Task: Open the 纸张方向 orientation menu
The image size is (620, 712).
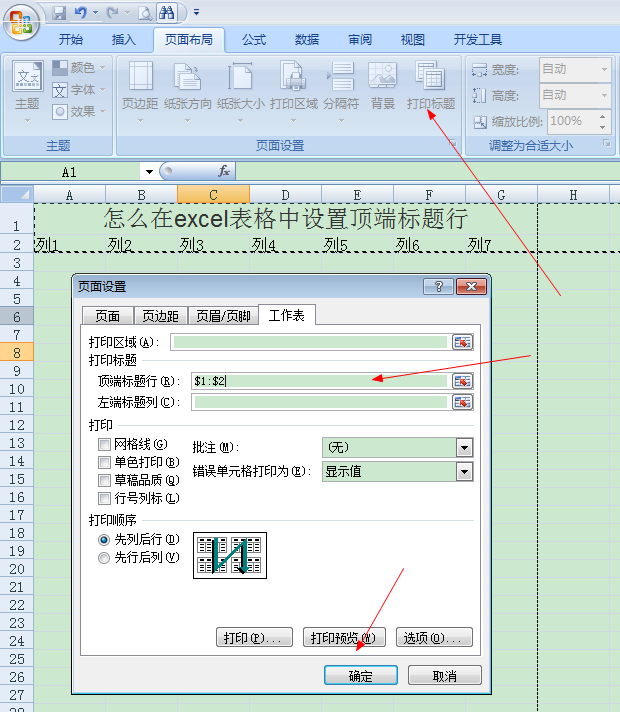Action: 188,91
